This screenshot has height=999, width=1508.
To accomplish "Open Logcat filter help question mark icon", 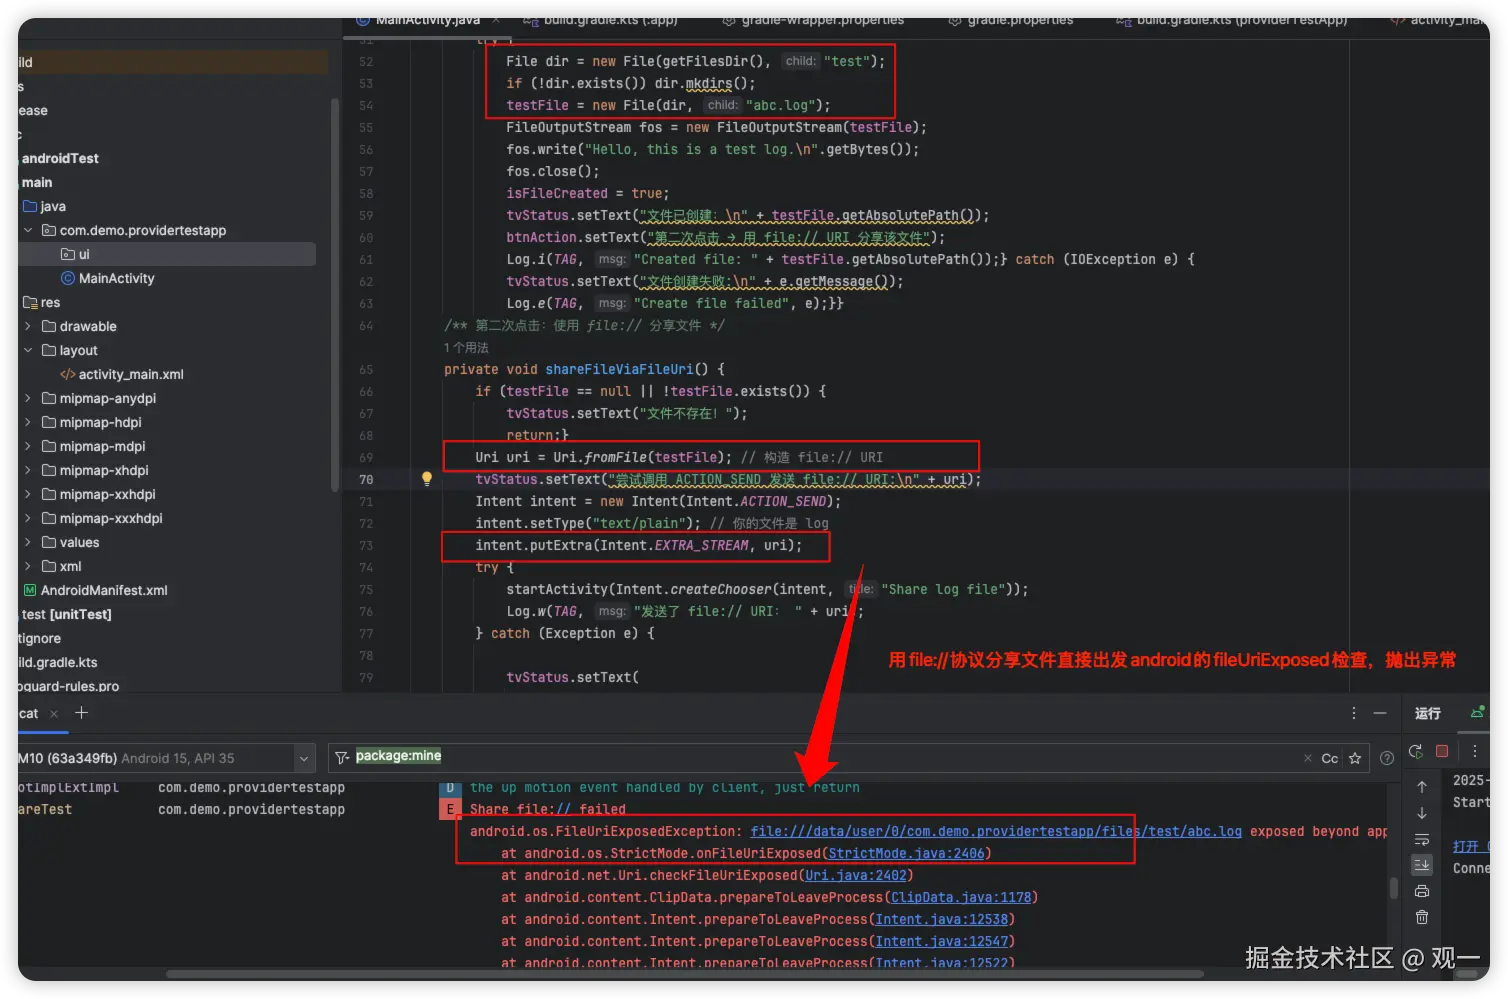I will pyautogui.click(x=1387, y=758).
